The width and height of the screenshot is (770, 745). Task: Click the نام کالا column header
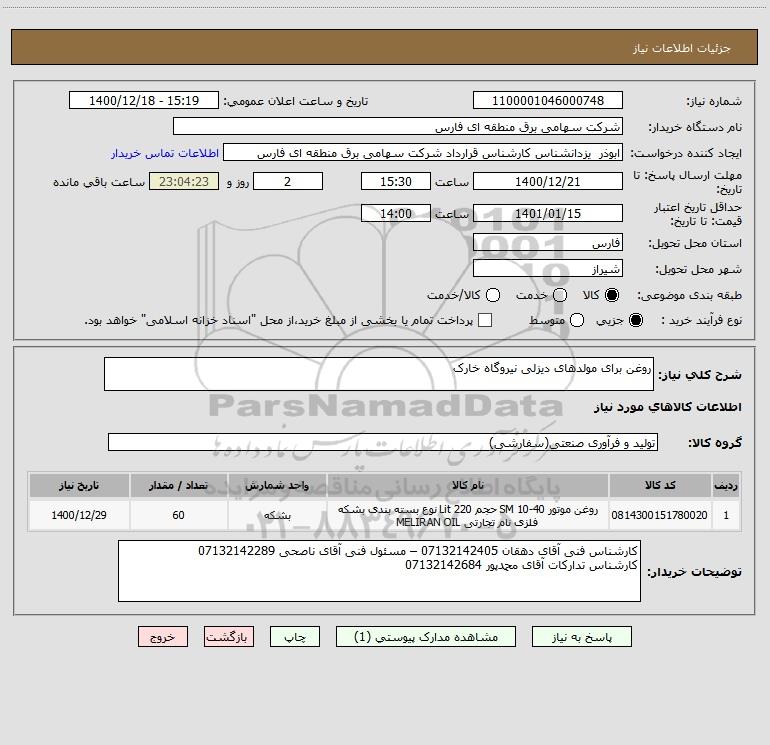468,485
